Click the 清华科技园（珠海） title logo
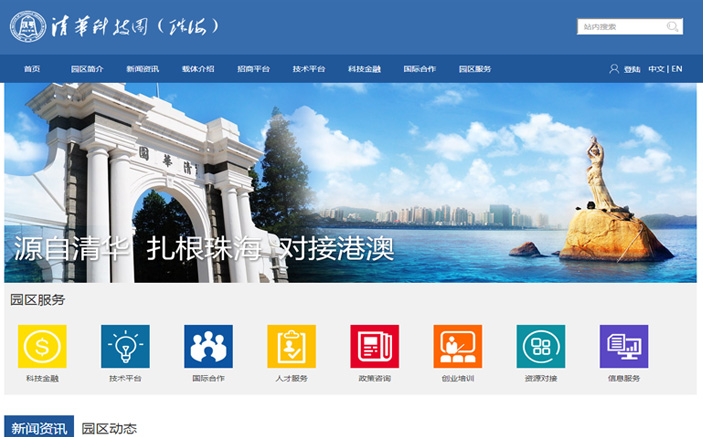Viewport: 703px width, 437px height. tap(135, 27)
